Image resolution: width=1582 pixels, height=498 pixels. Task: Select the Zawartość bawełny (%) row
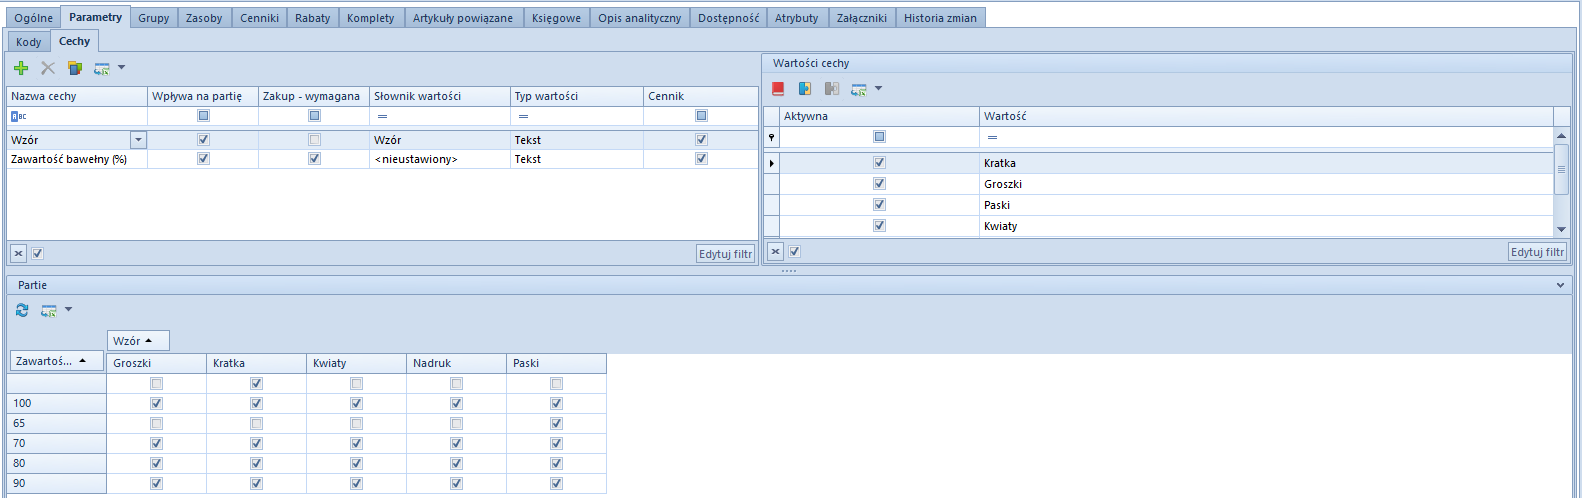(x=382, y=159)
